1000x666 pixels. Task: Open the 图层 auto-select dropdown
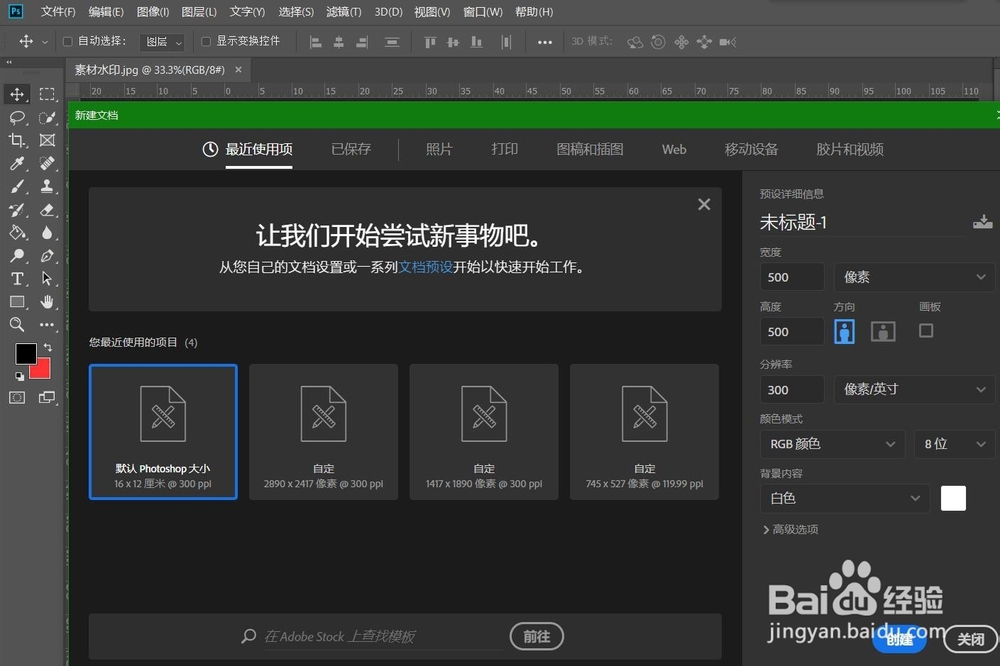coord(162,42)
